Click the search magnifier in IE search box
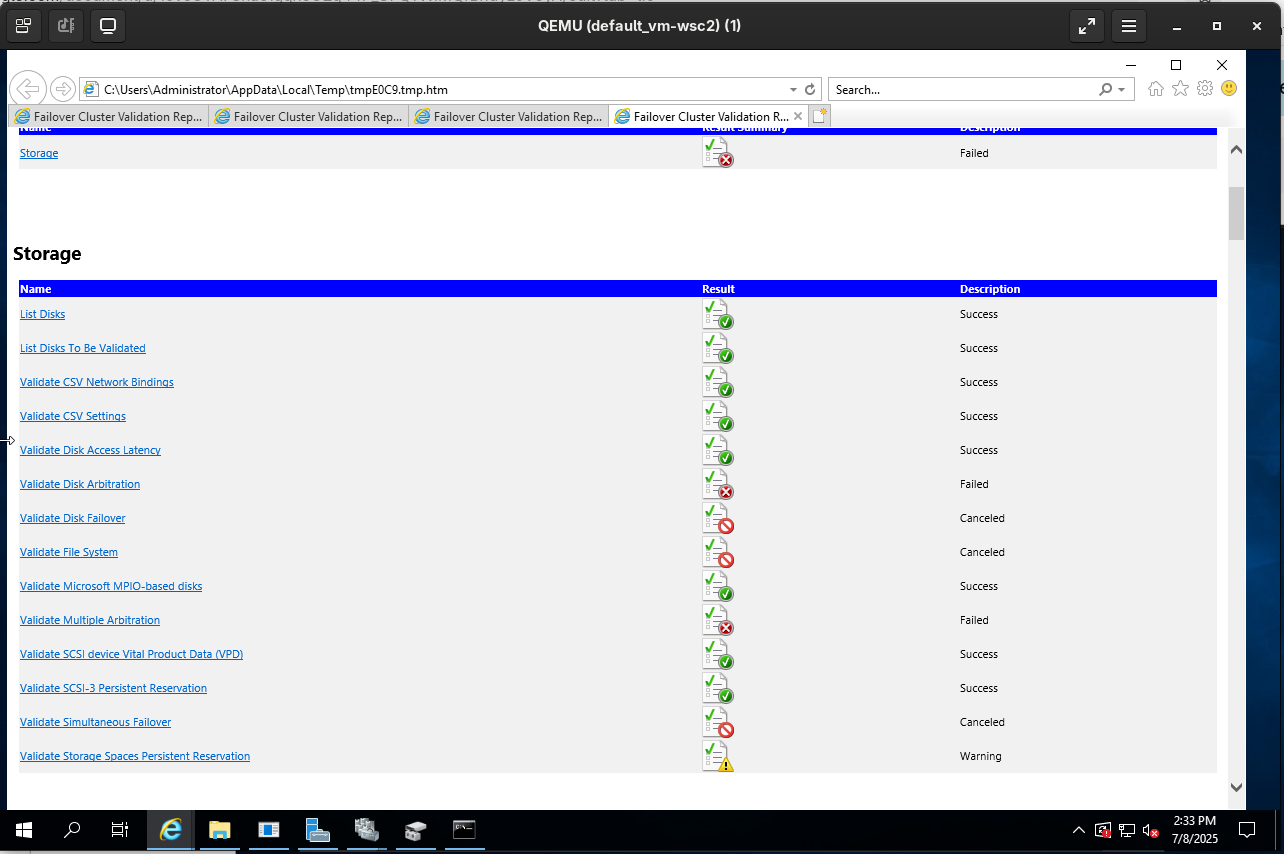This screenshot has width=1284, height=854. pyautogui.click(x=1105, y=89)
